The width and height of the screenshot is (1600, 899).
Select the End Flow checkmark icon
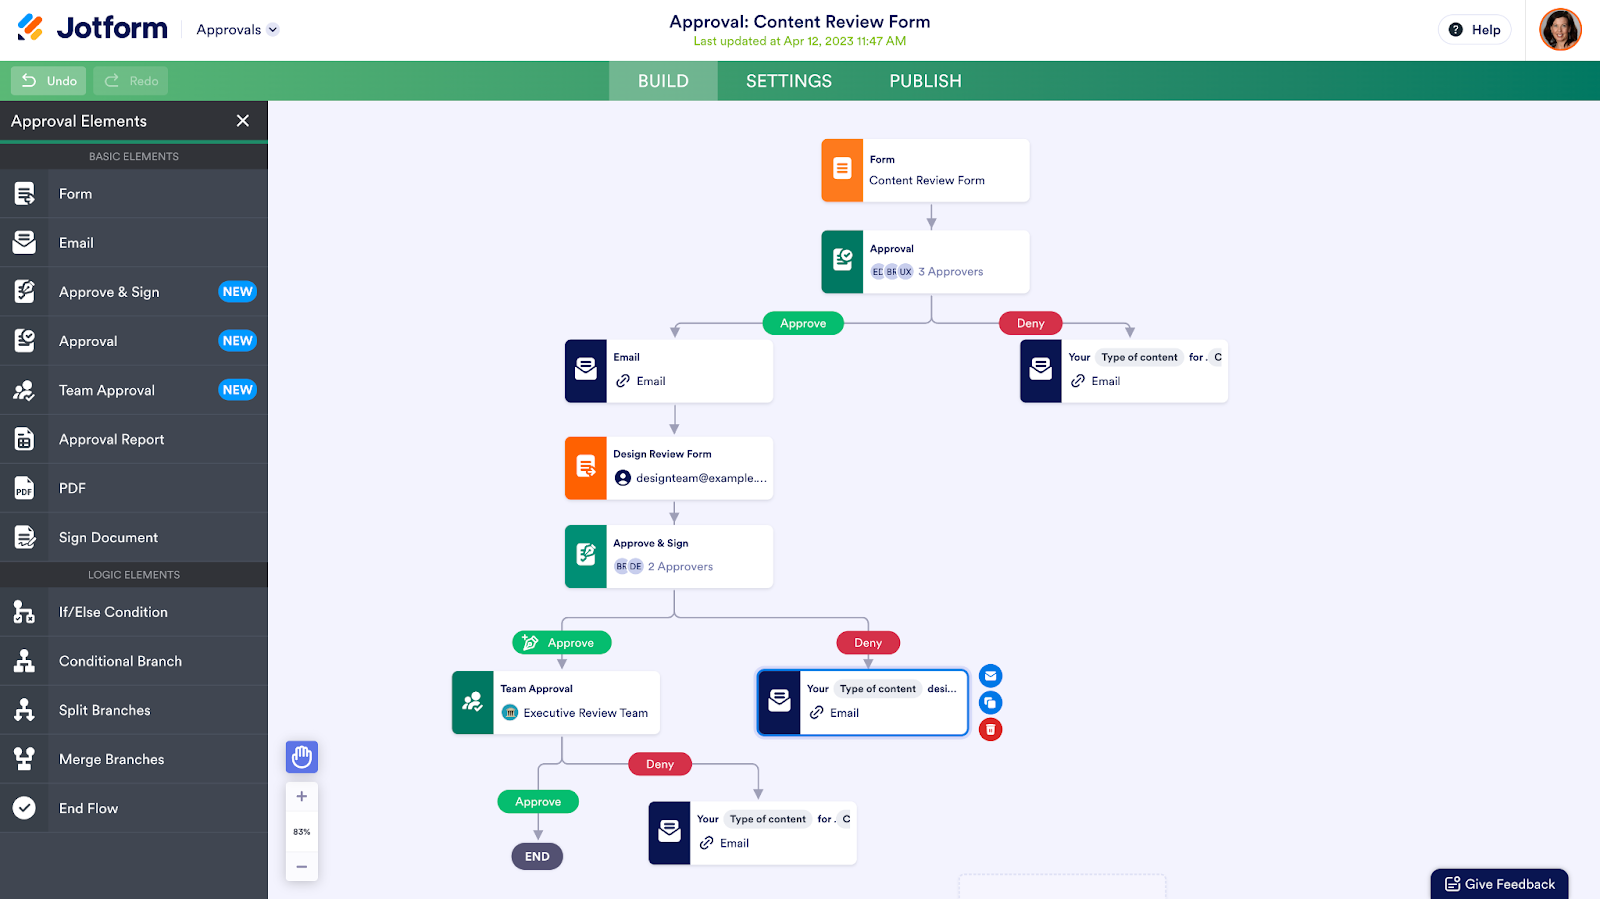pos(25,808)
